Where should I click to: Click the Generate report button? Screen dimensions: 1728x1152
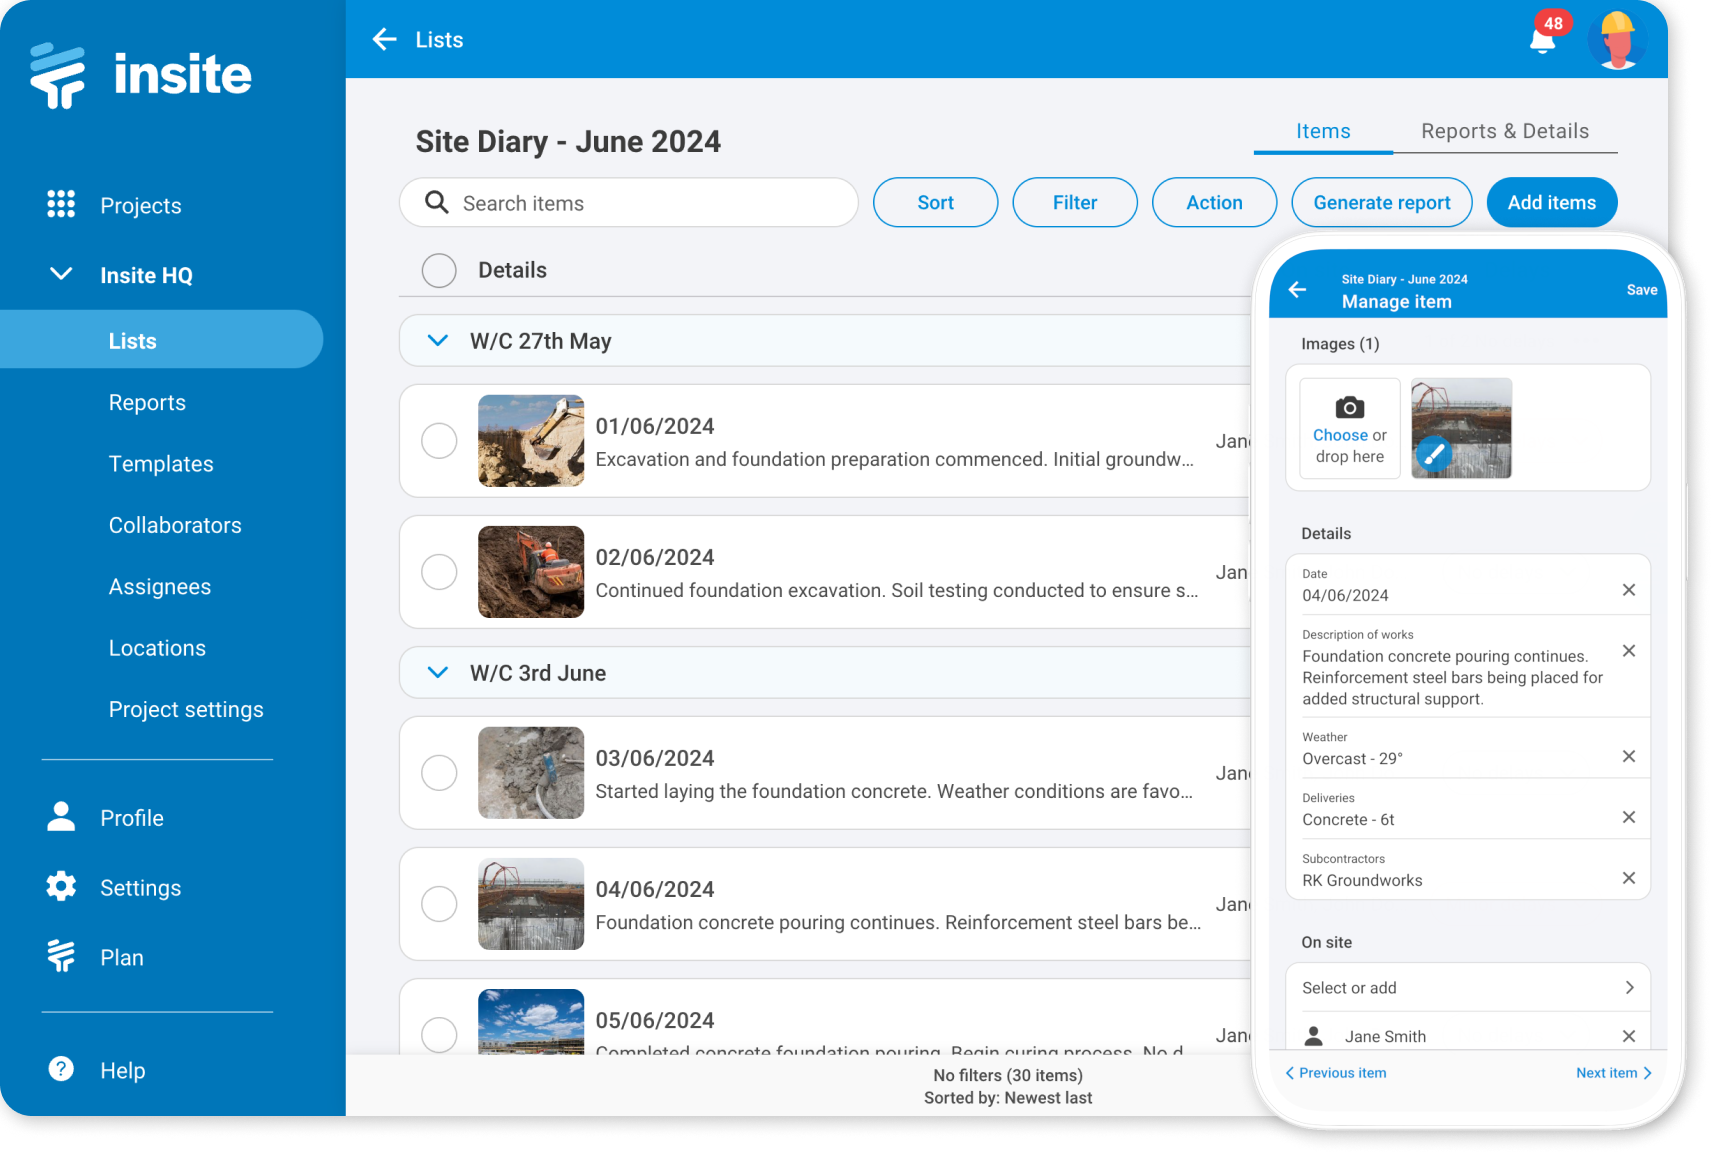pyautogui.click(x=1381, y=202)
